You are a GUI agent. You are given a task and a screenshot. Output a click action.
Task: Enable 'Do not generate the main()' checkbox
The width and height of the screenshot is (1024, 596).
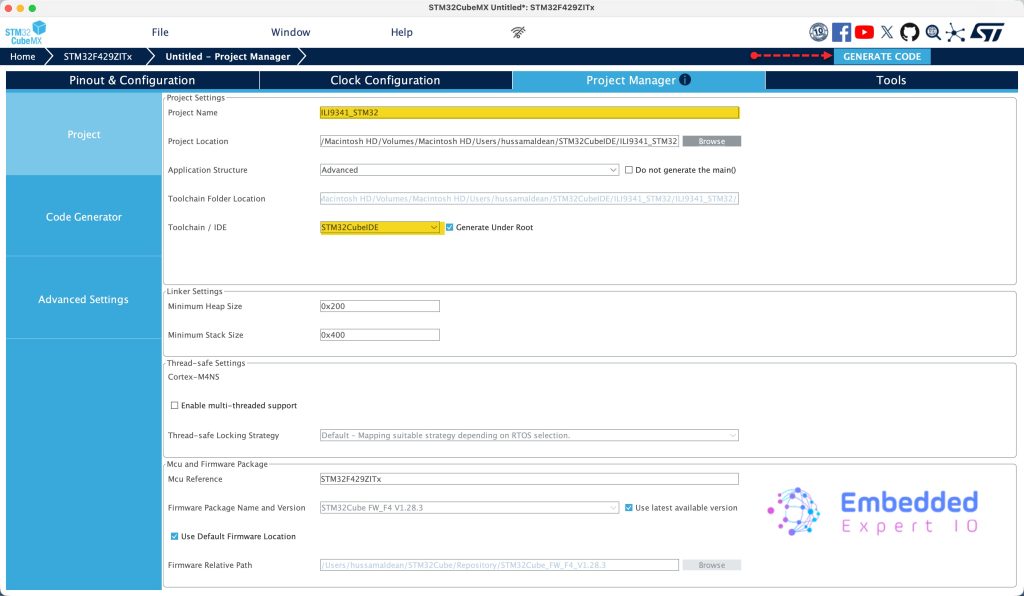click(628, 170)
